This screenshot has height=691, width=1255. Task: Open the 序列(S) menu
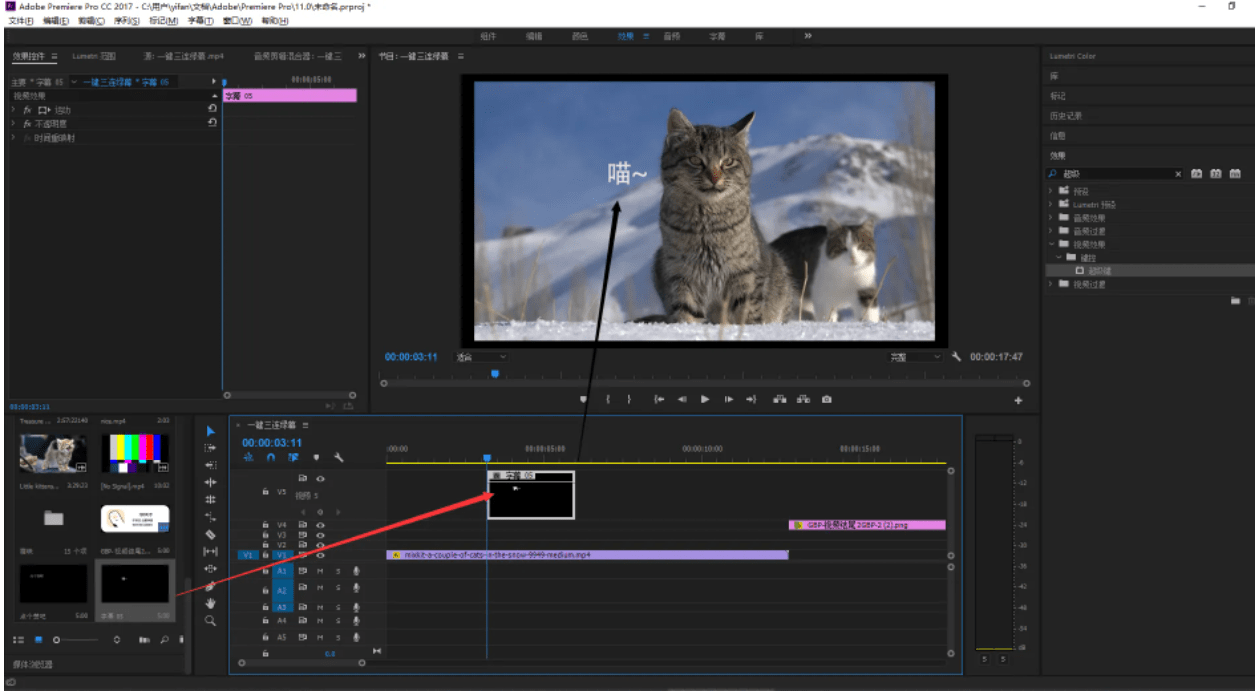(126, 20)
